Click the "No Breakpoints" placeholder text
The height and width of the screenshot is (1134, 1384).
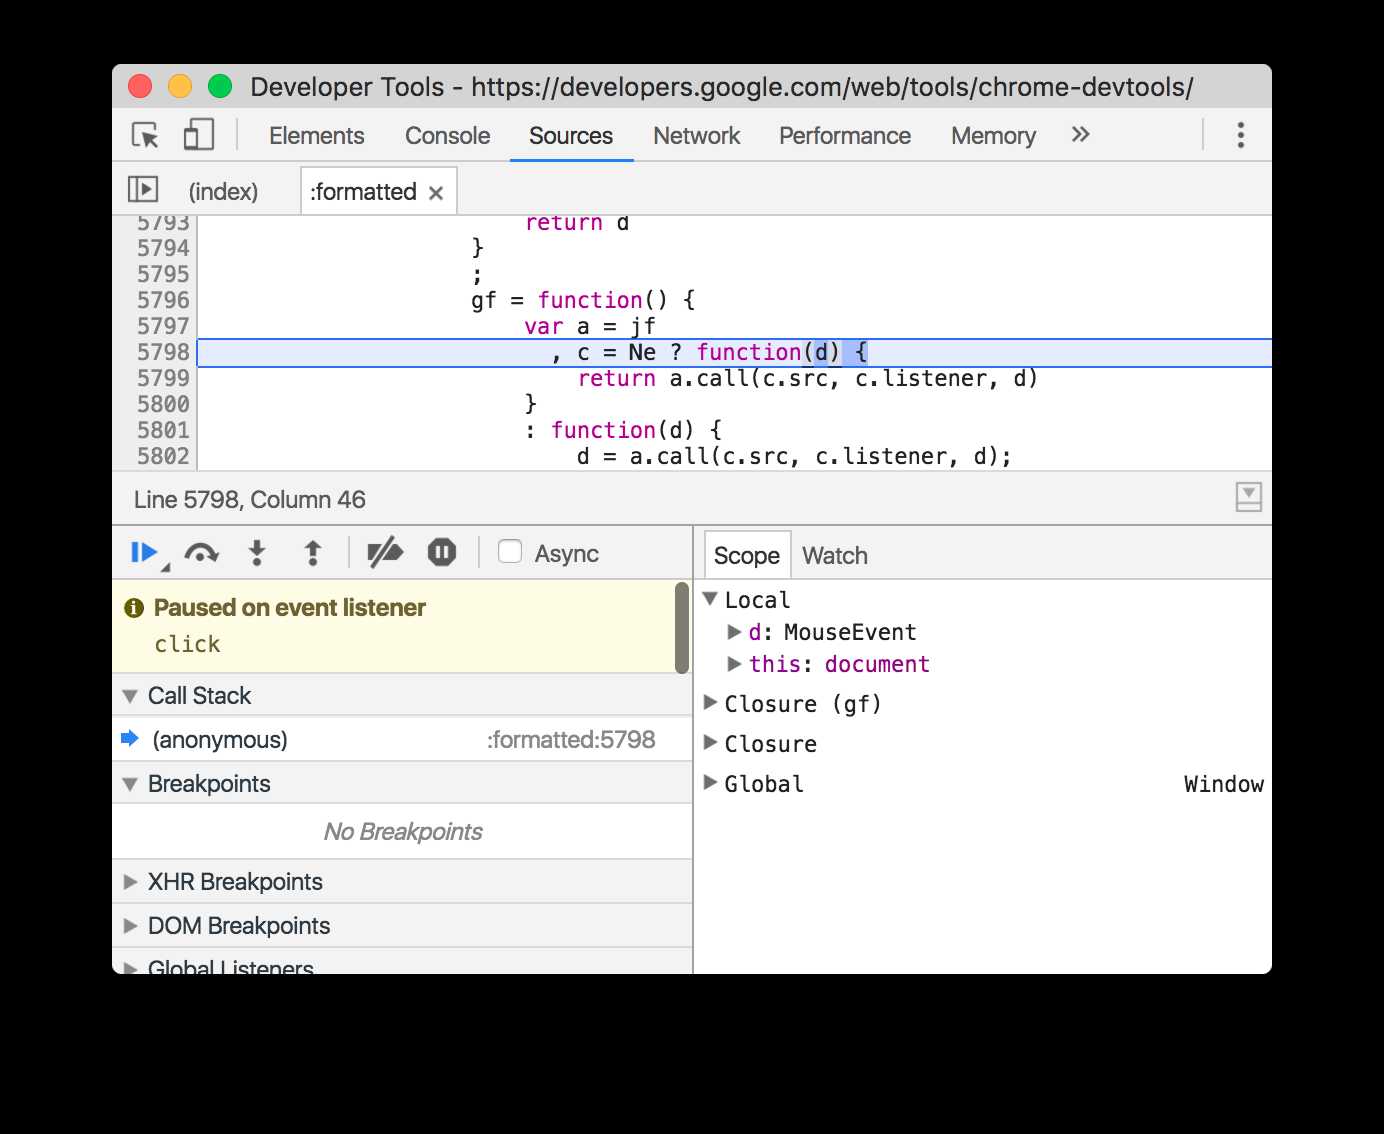pos(402,831)
